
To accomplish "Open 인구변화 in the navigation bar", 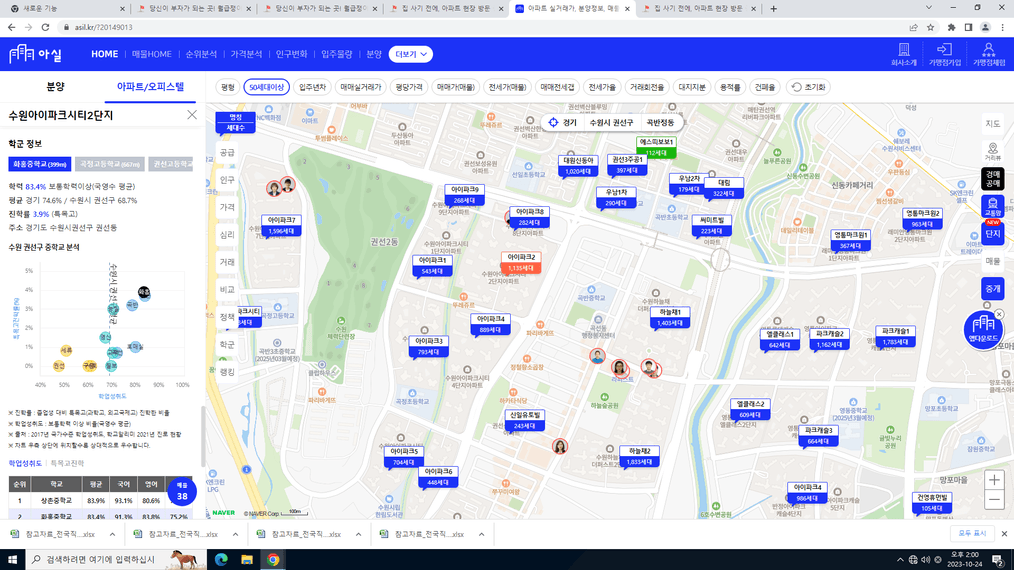I will coord(292,54).
